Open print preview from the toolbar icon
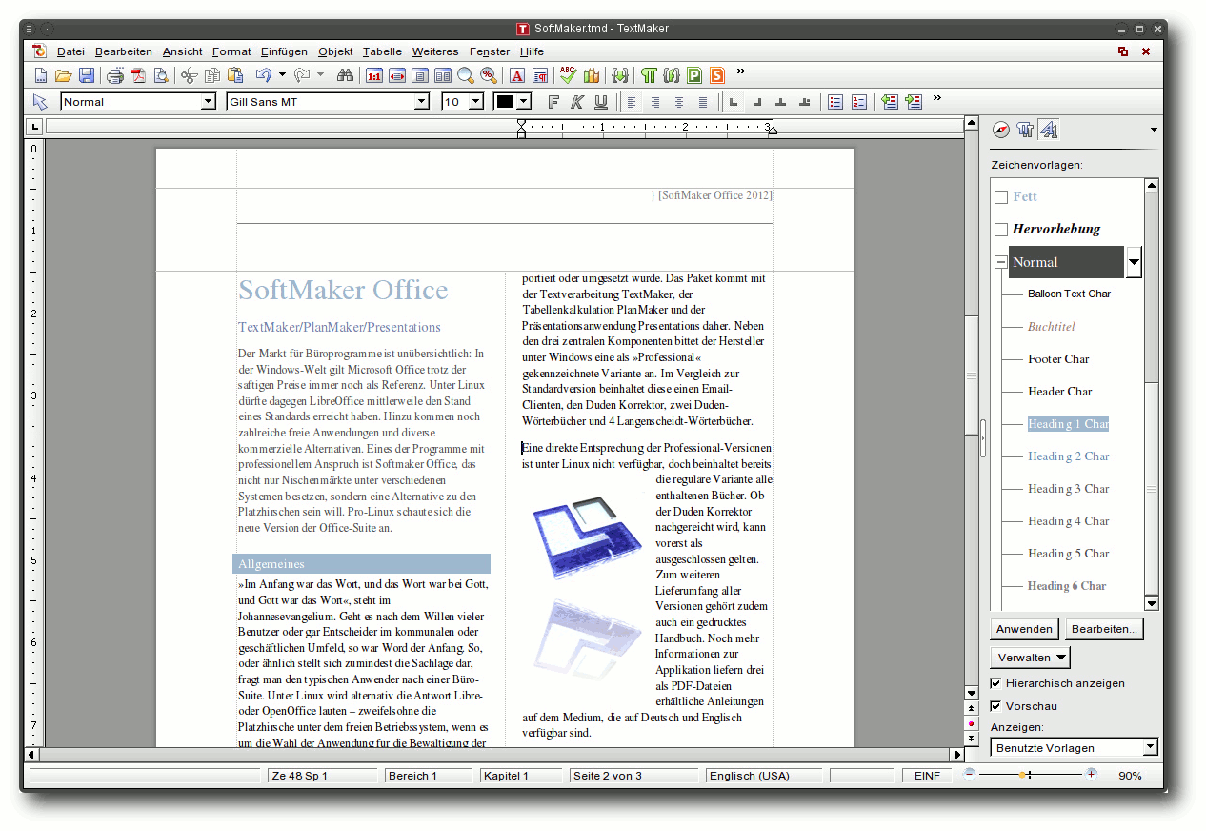This screenshot has width=1206, height=831. click(161, 75)
